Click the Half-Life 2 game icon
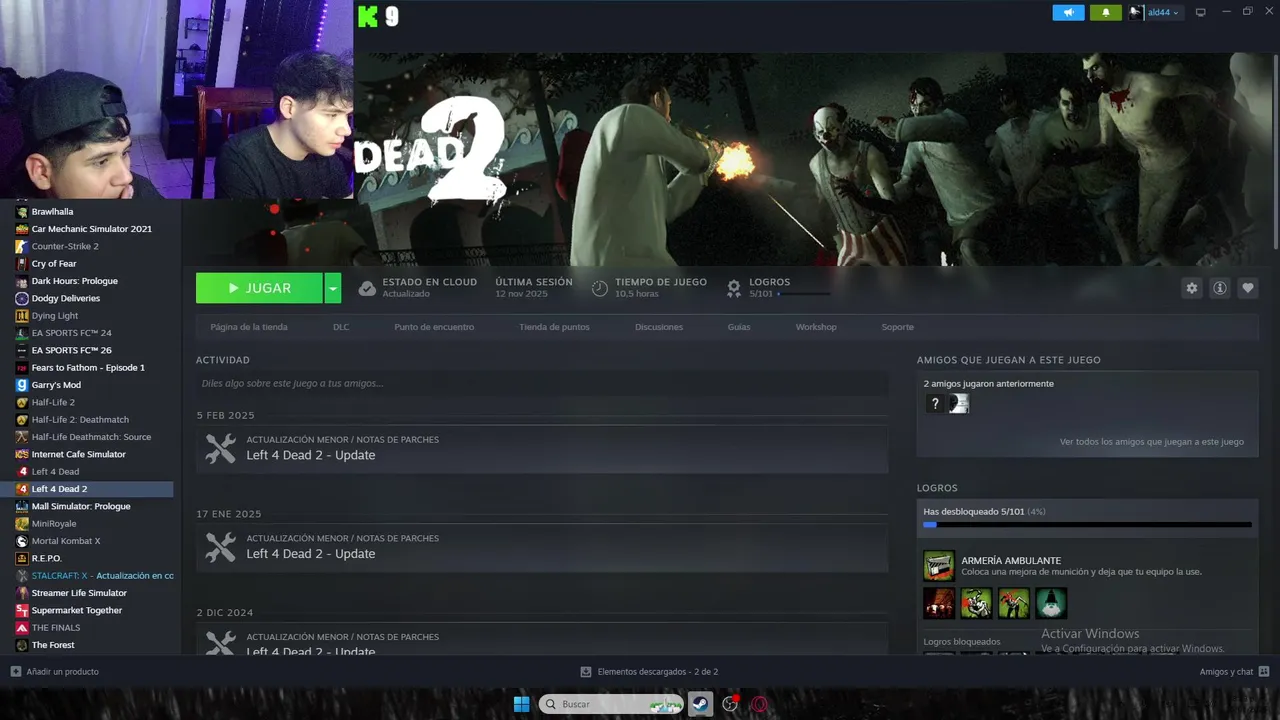Viewport: 1280px width, 720px height. coord(22,402)
